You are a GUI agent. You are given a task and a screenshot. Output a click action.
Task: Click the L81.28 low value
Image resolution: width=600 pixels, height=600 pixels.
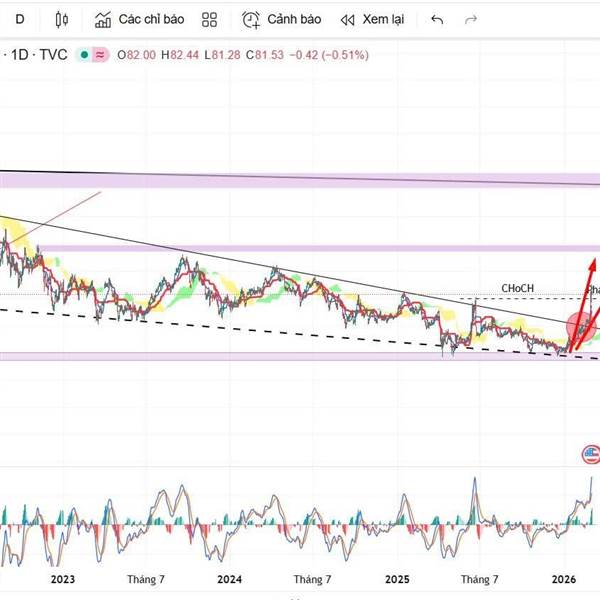click(x=222, y=55)
